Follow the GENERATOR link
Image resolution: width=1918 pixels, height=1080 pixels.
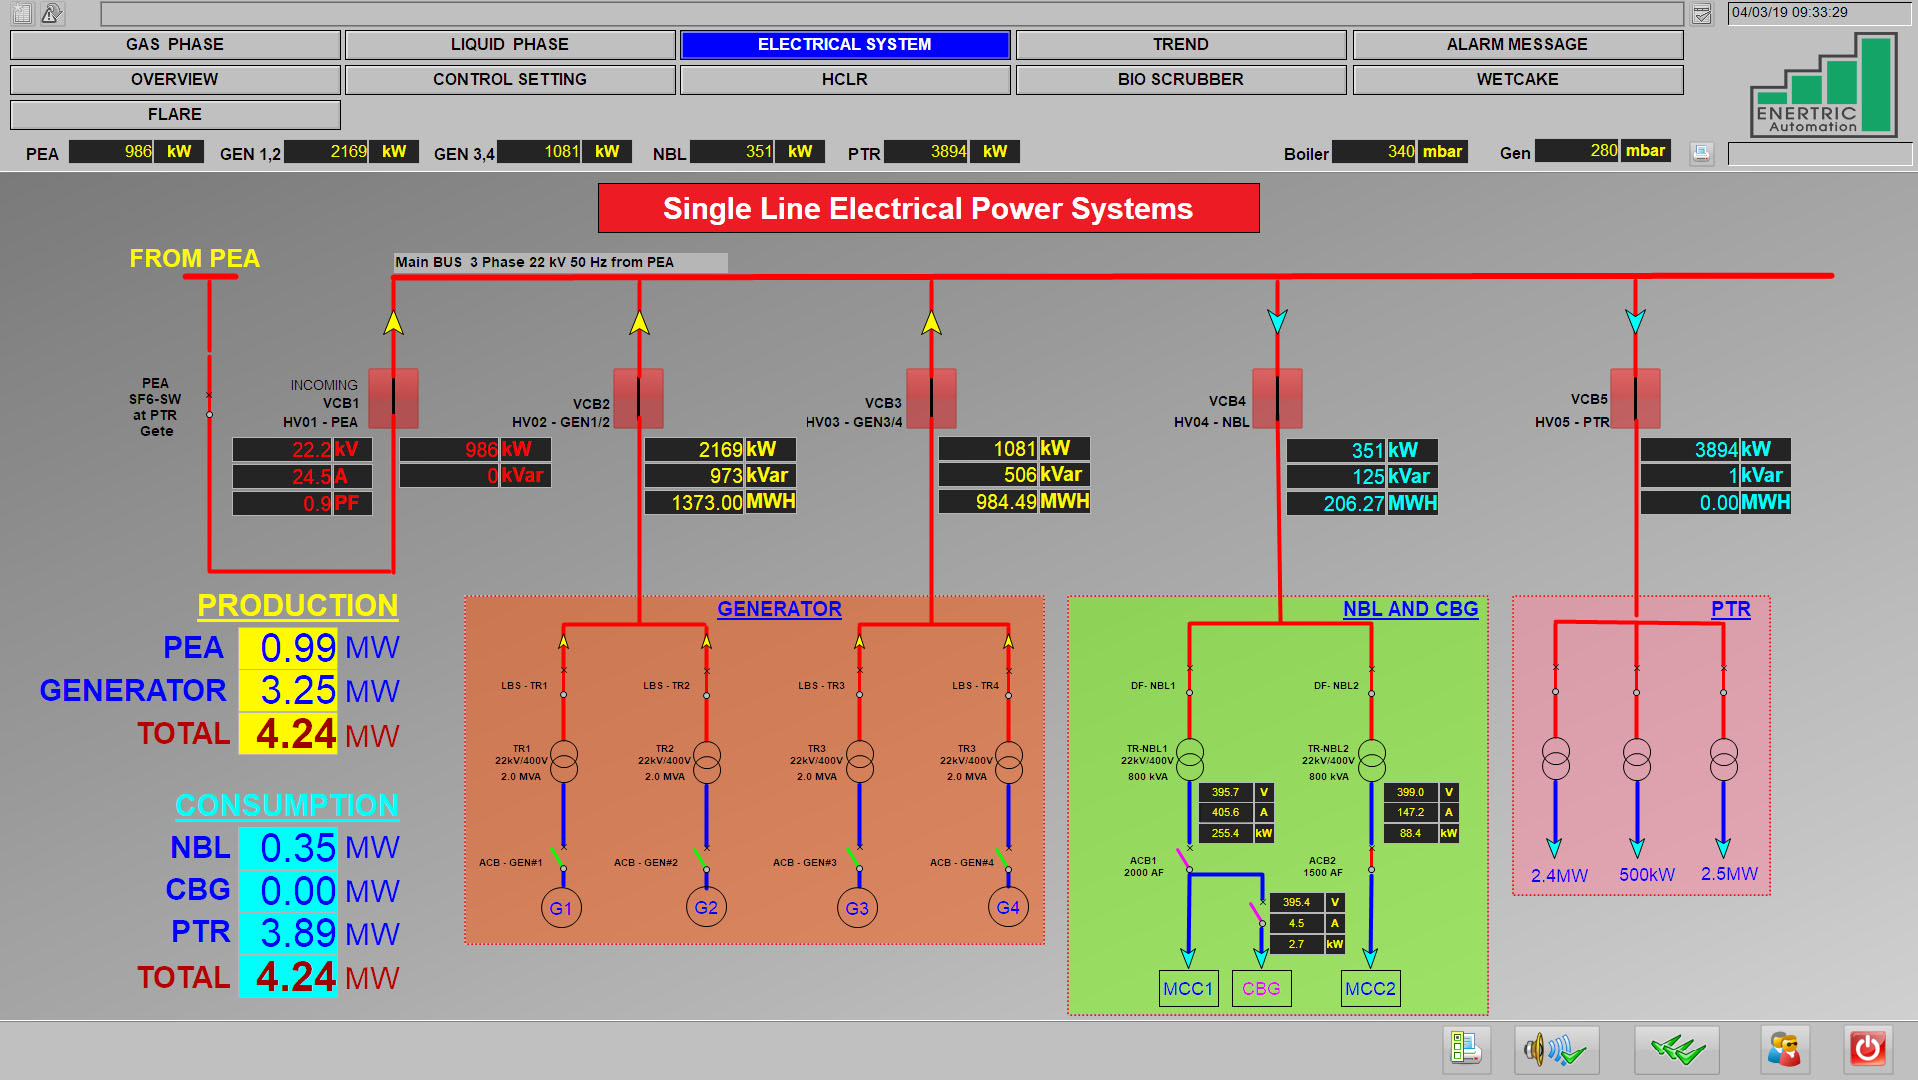(x=779, y=609)
